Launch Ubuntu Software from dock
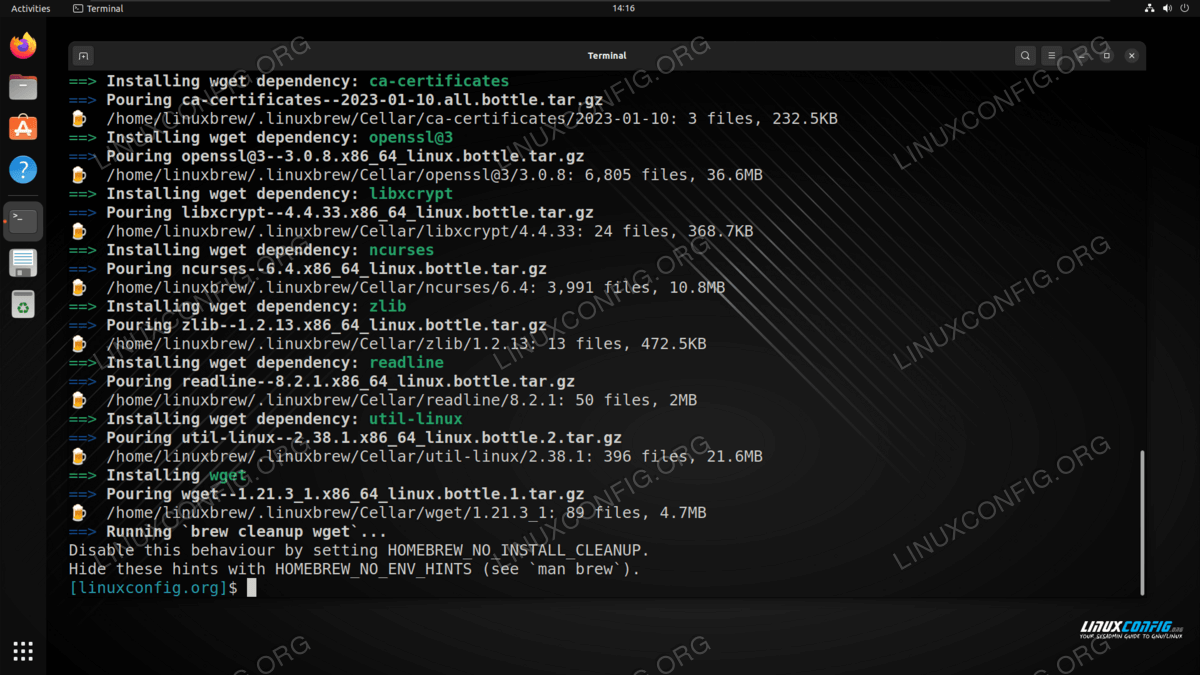The image size is (1200, 675). [23, 128]
